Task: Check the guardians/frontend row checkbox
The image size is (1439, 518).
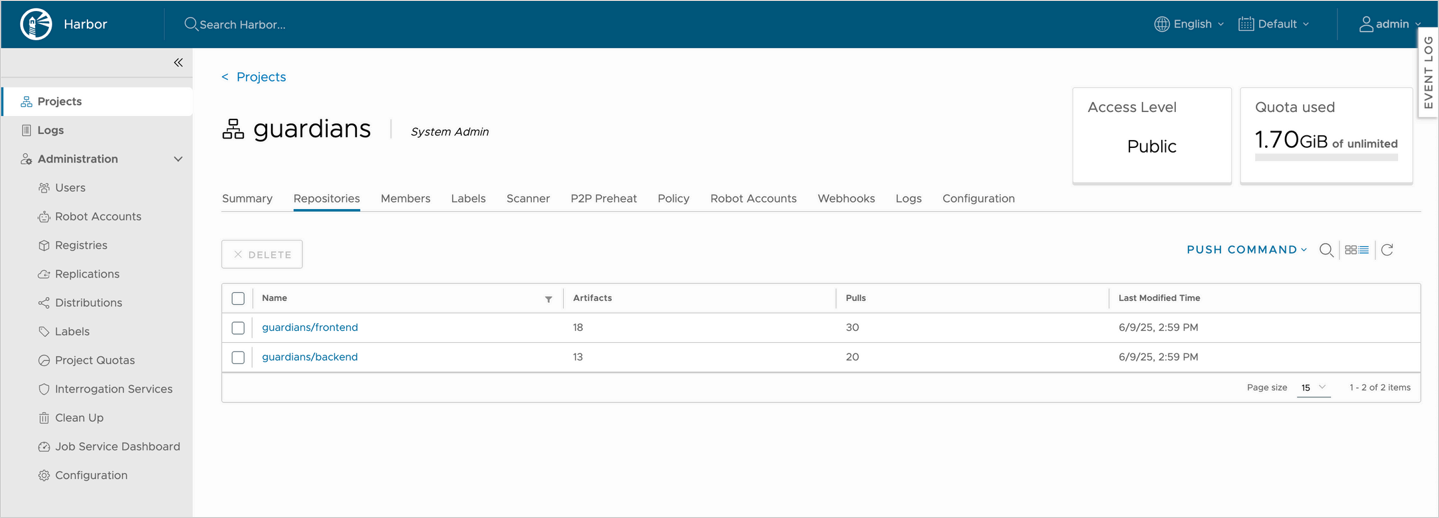Action: pyautogui.click(x=238, y=328)
